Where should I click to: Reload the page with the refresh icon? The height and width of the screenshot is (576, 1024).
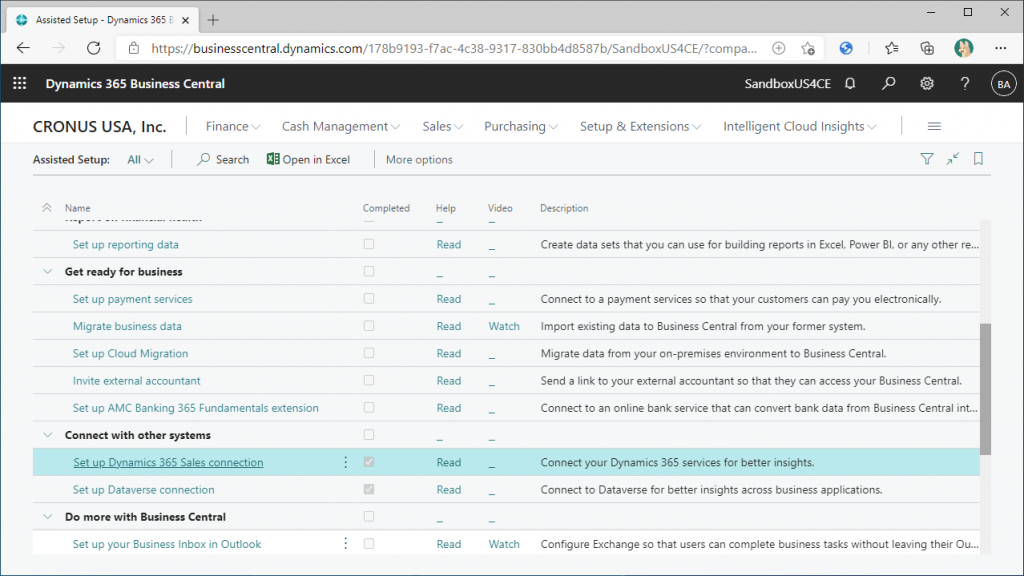(x=93, y=48)
